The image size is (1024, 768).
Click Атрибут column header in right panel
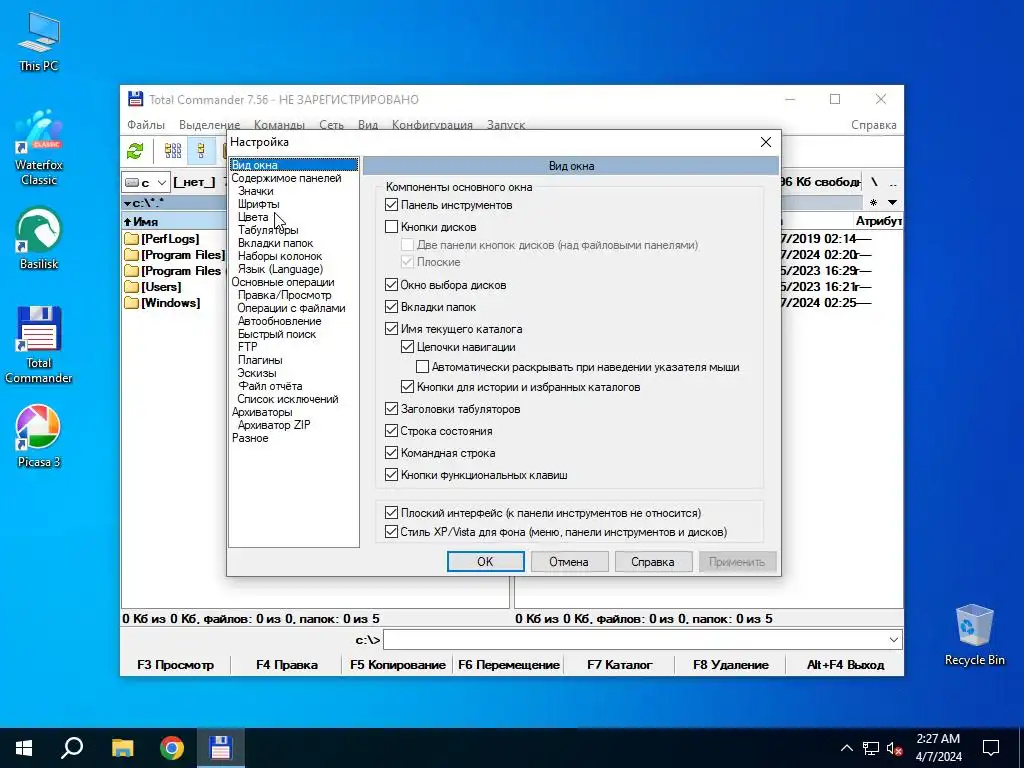pos(878,221)
